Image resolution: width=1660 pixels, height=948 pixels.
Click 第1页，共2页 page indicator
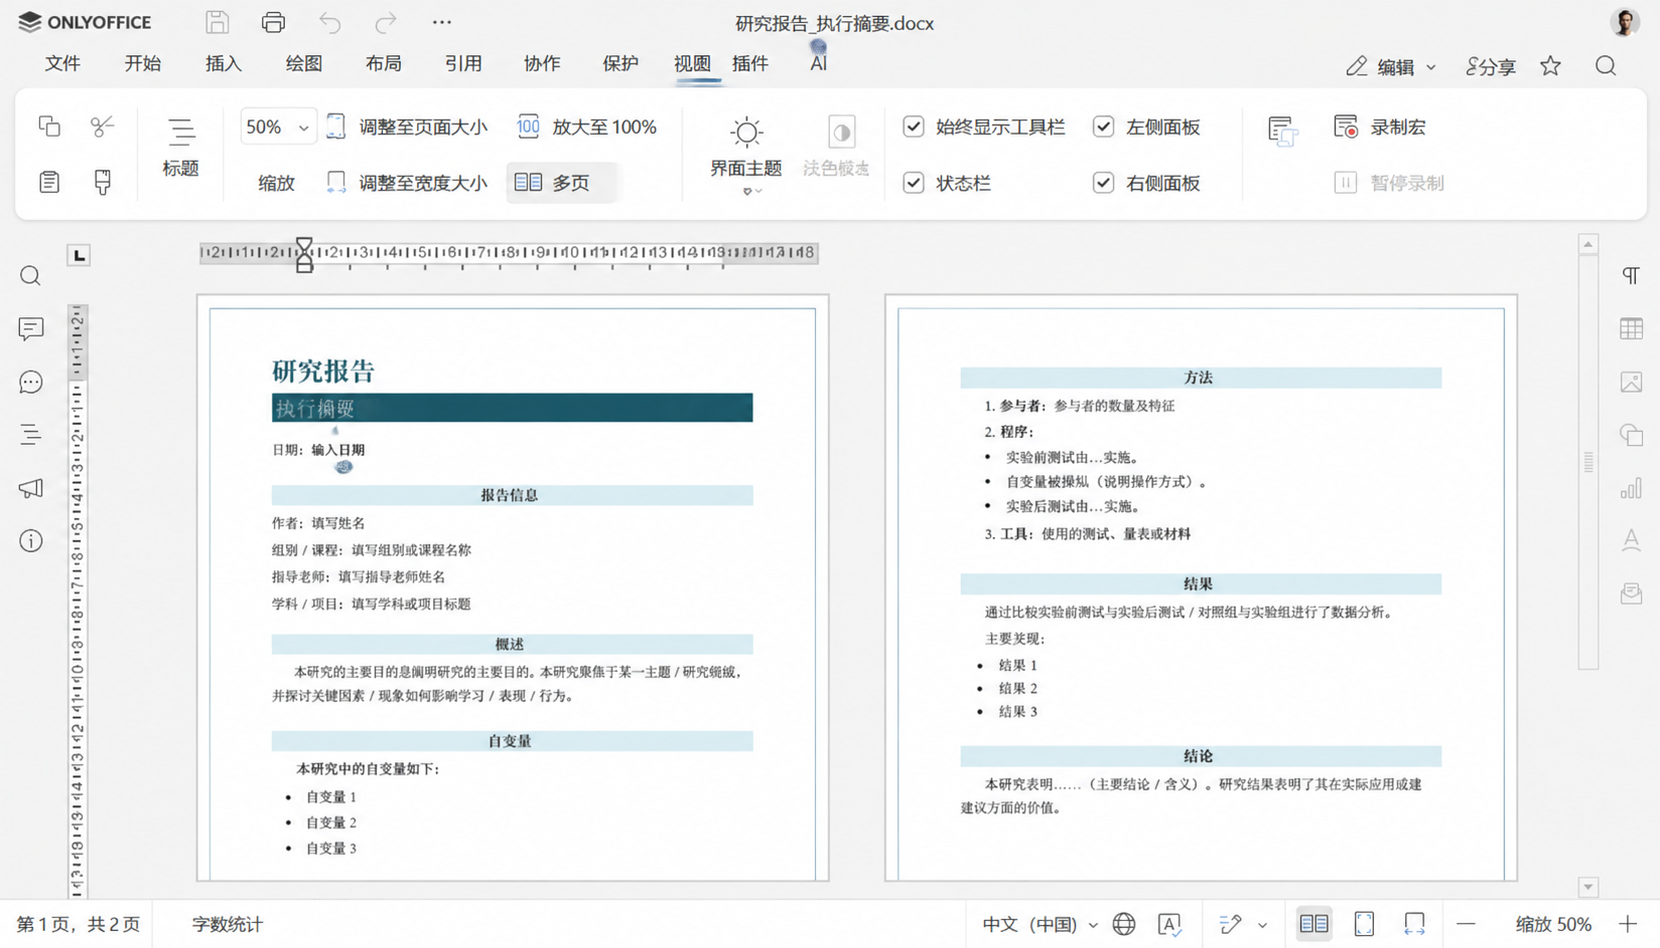click(x=78, y=924)
